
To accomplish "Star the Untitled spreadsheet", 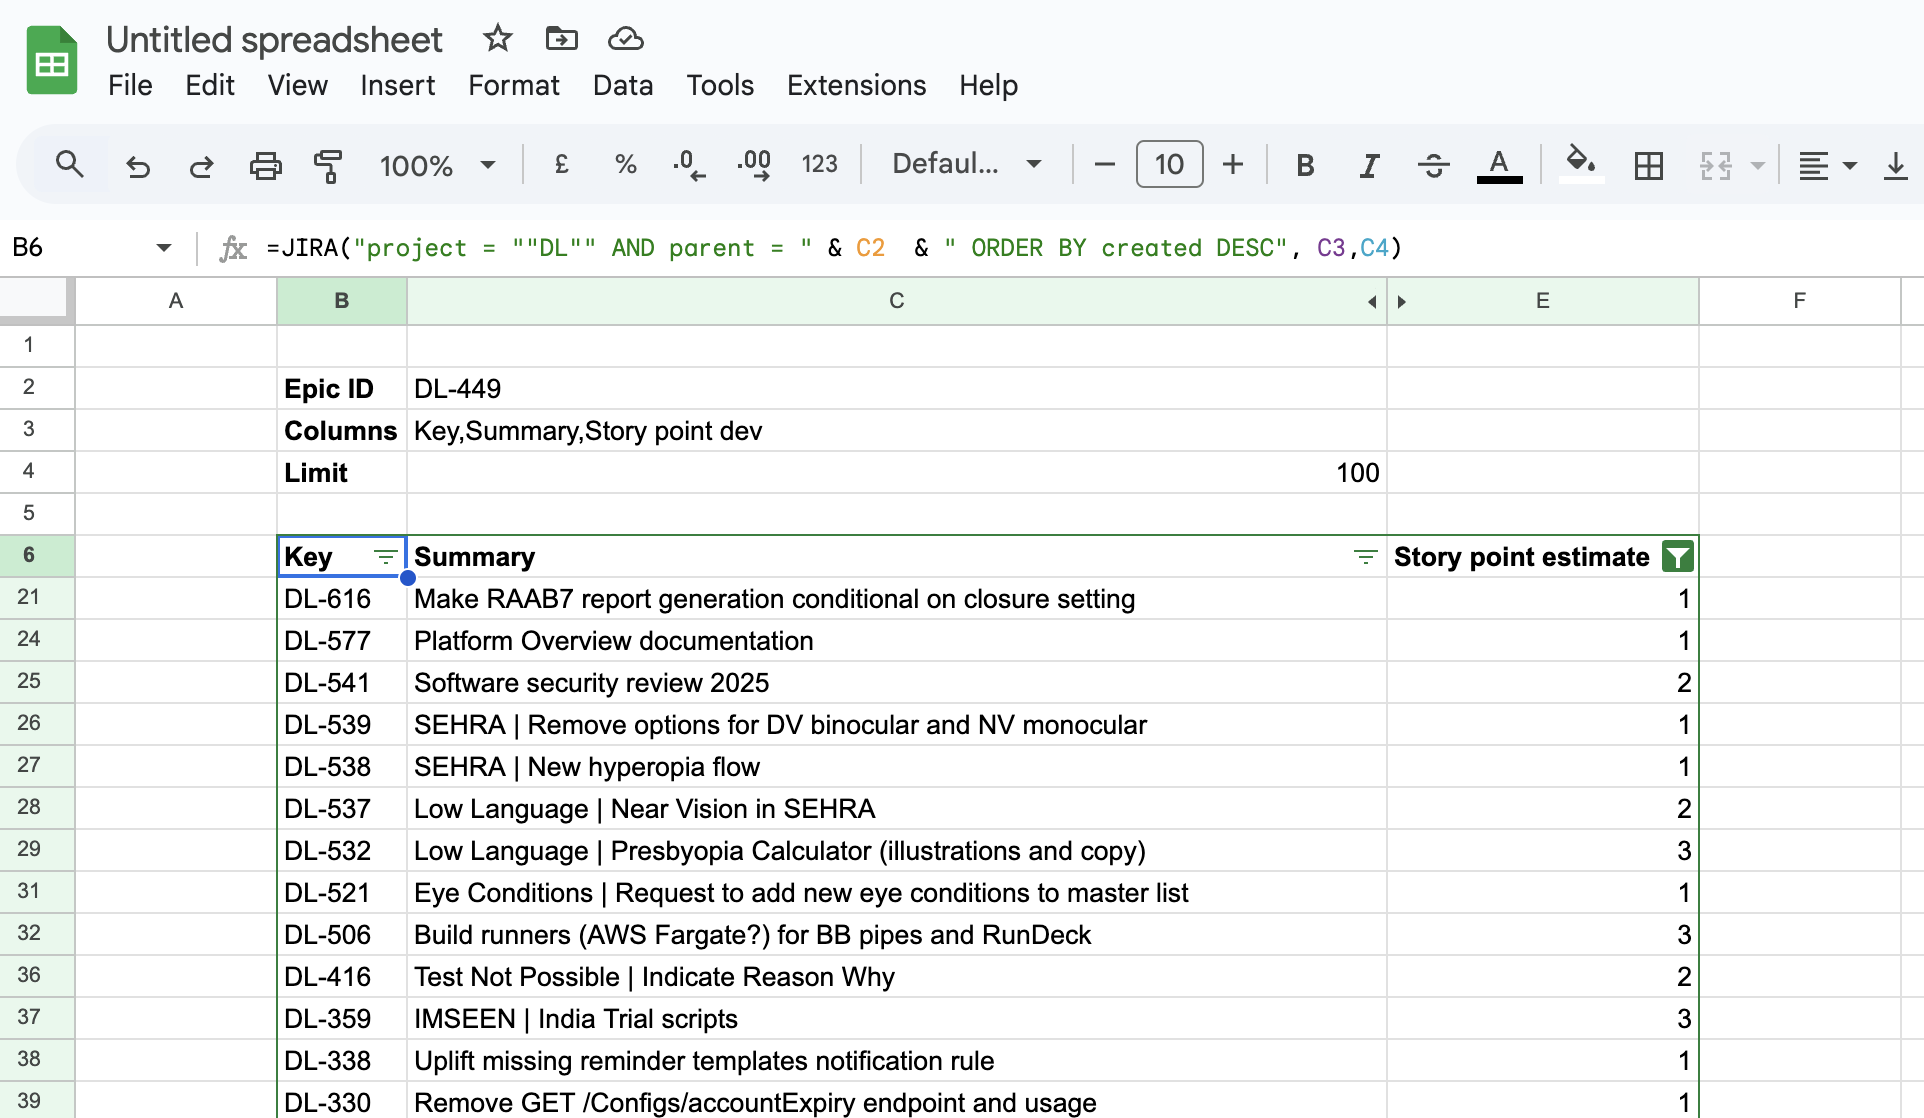I will pyautogui.click(x=497, y=39).
